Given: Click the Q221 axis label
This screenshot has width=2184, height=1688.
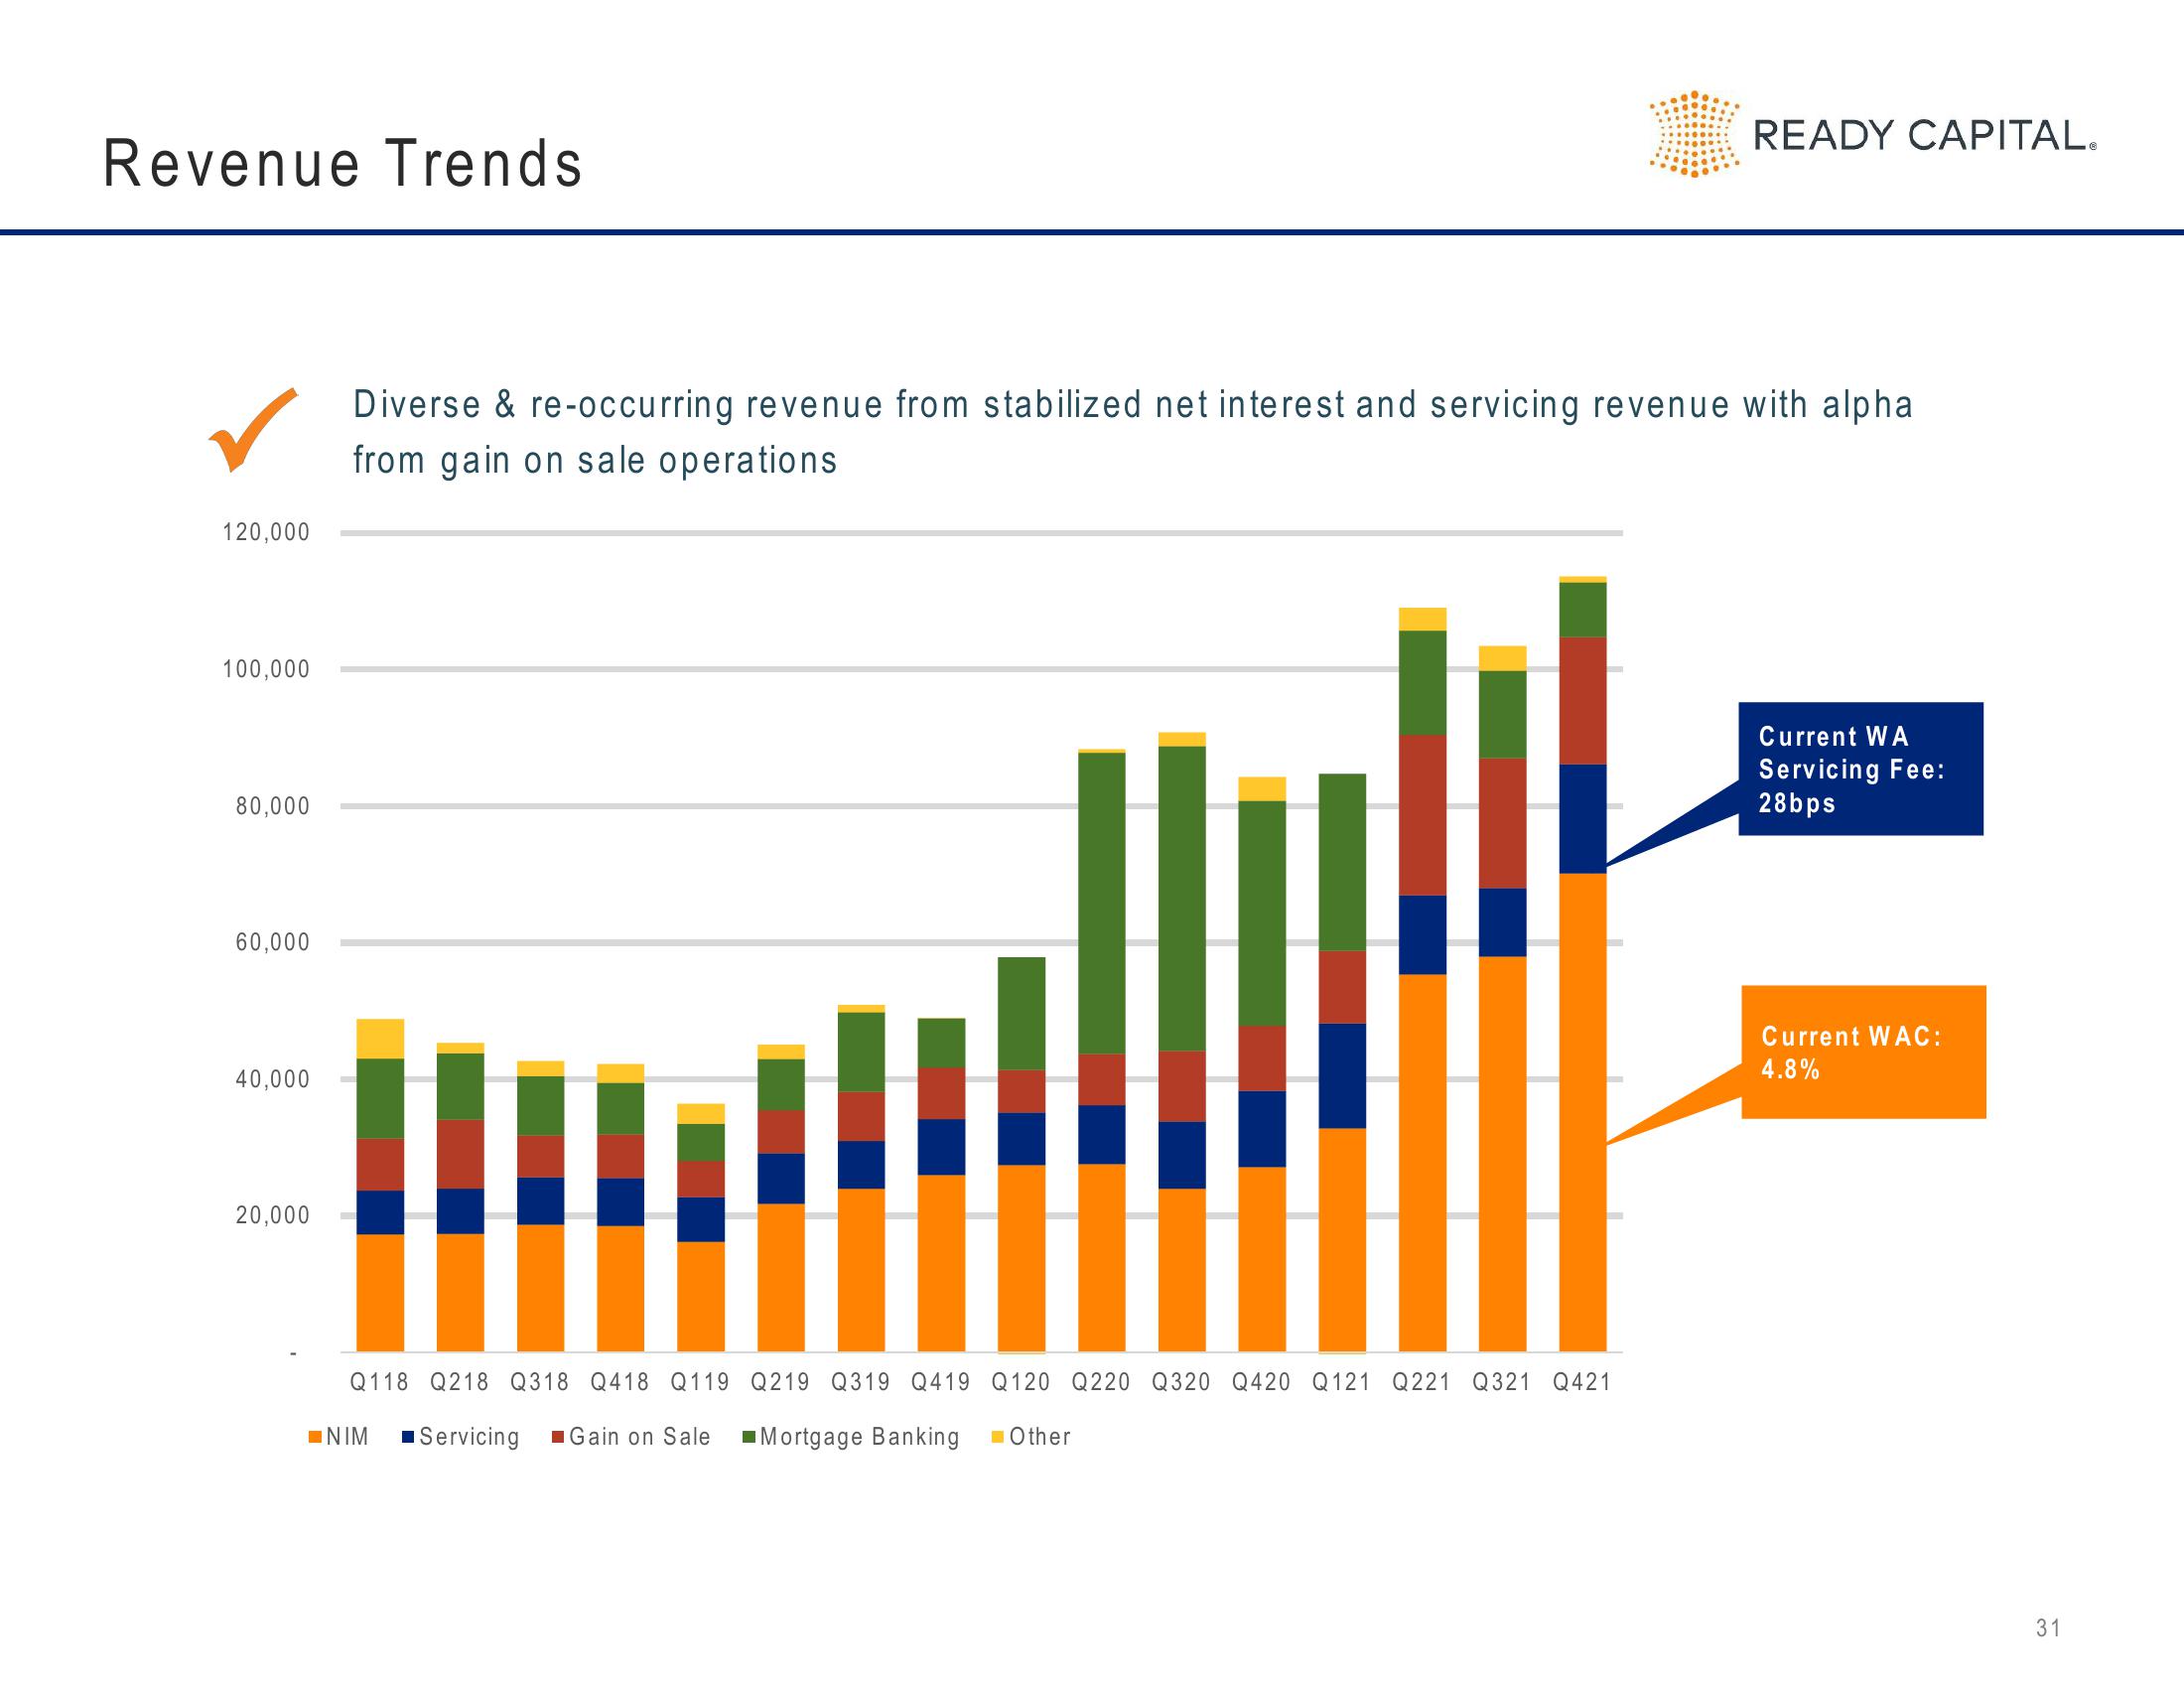Looking at the screenshot, I should click(x=1422, y=1382).
